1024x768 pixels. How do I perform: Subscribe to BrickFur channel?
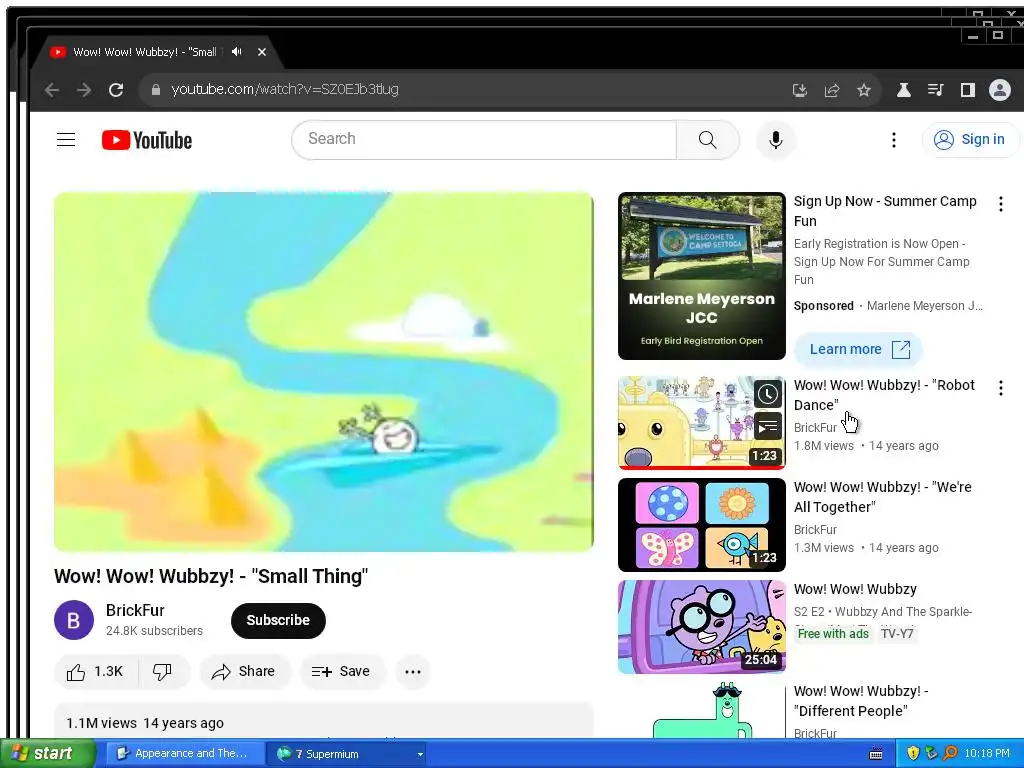278,620
